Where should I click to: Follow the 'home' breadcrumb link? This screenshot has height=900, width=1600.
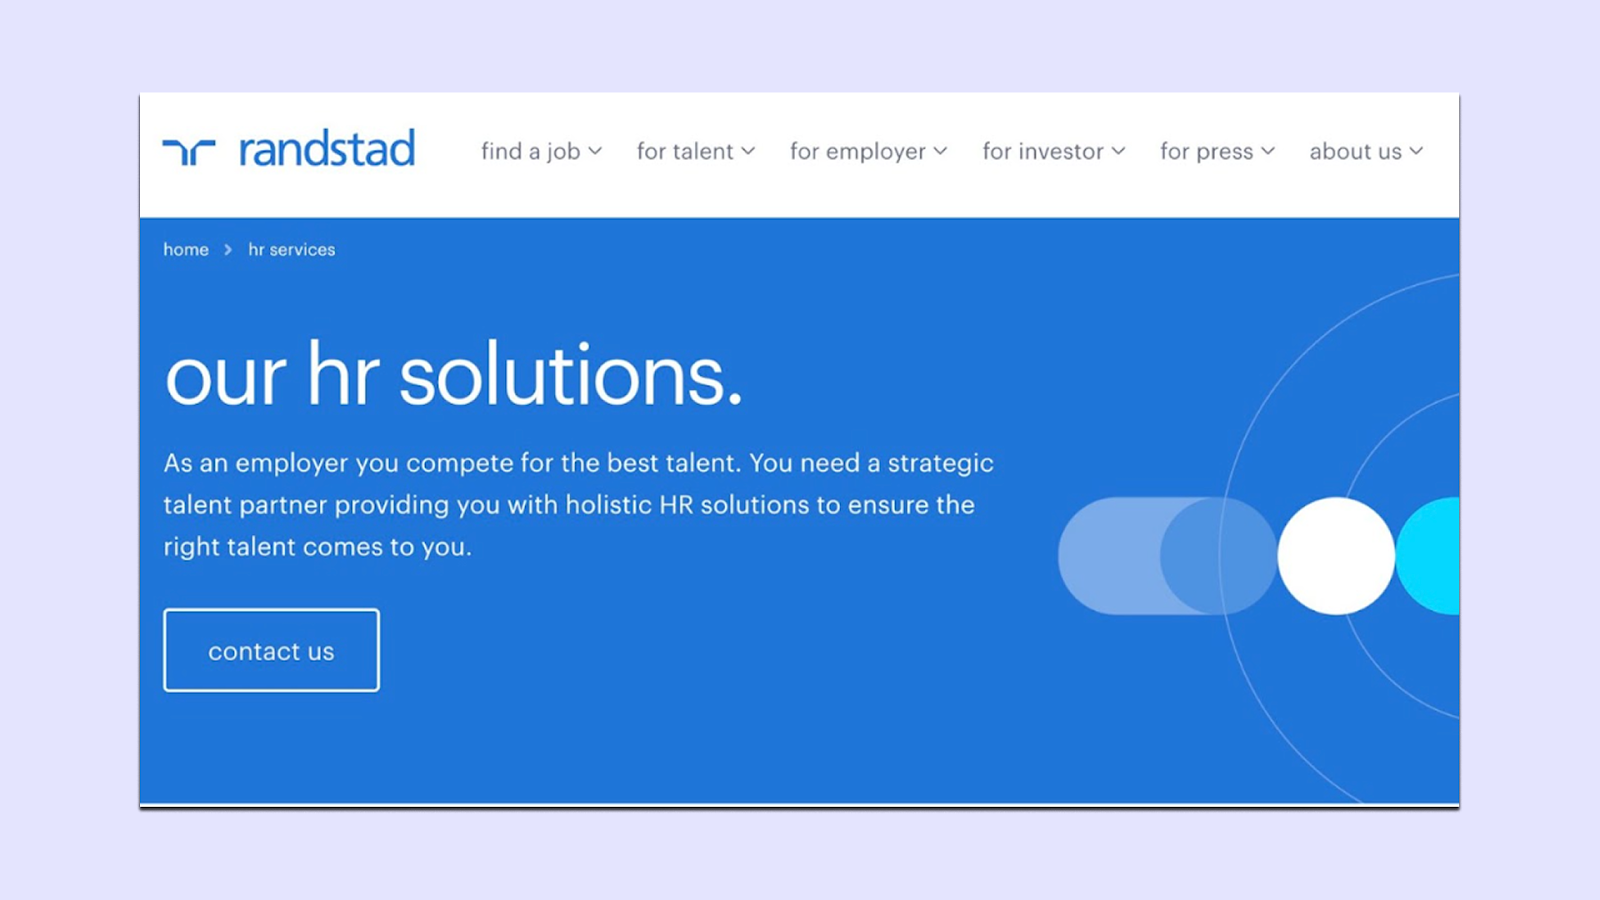(186, 250)
